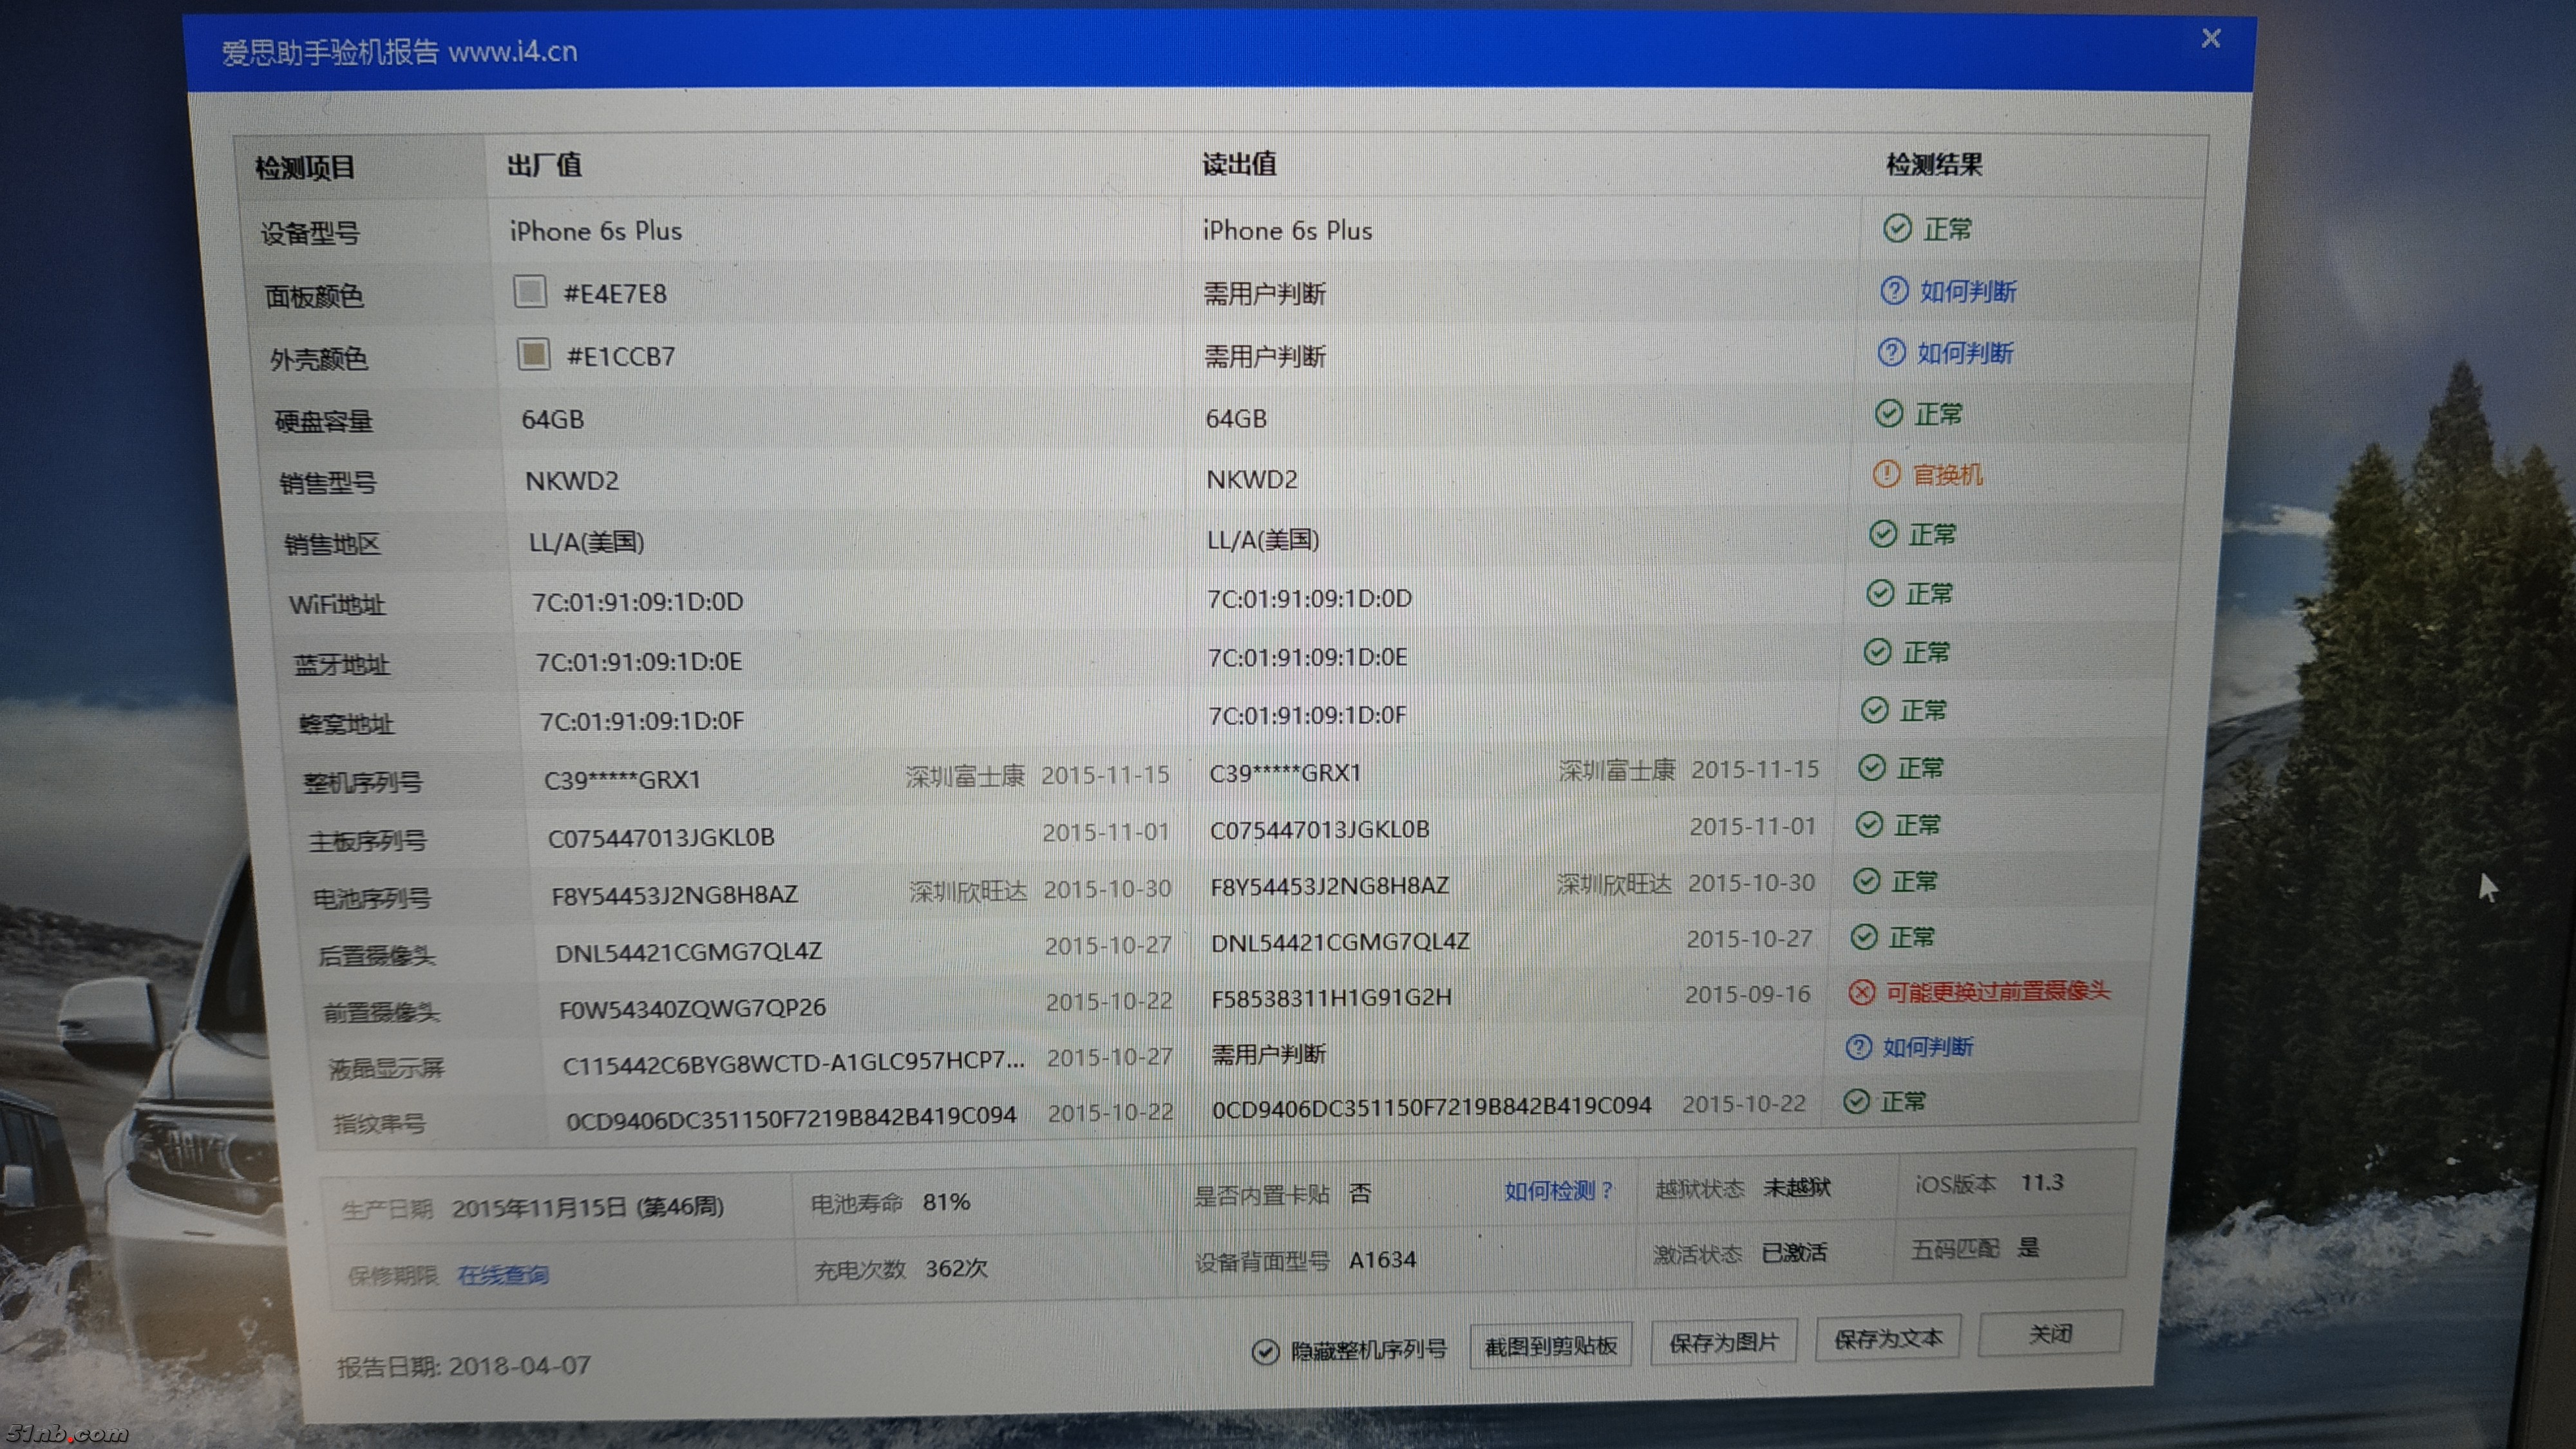Click green check icon in 后置摄像头 row
The width and height of the screenshot is (2576, 1449).
tap(1864, 937)
